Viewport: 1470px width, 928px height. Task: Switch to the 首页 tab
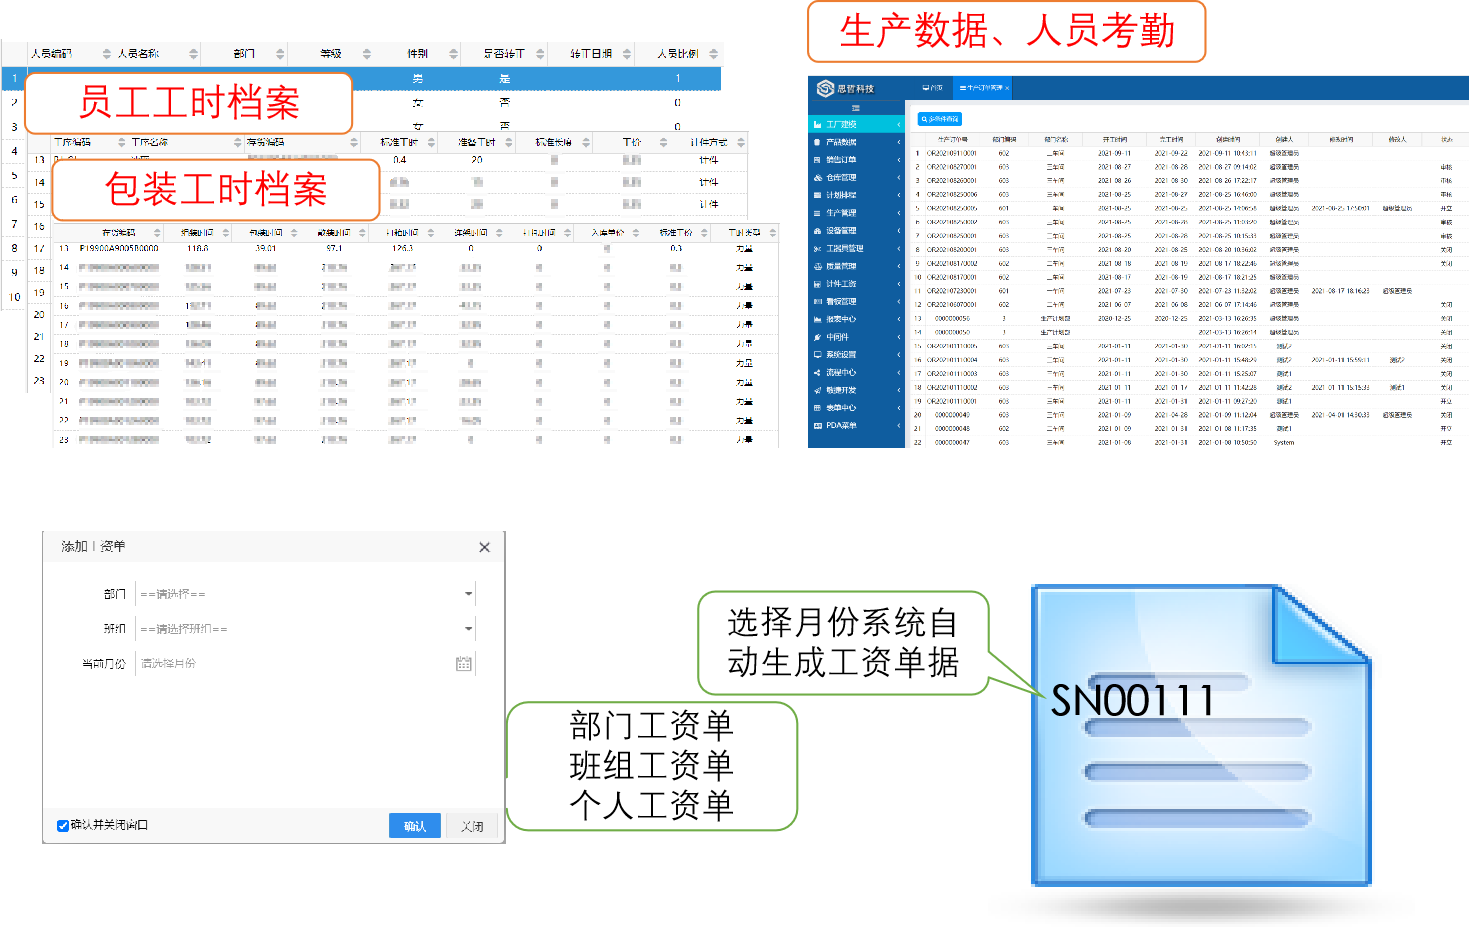click(932, 88)
